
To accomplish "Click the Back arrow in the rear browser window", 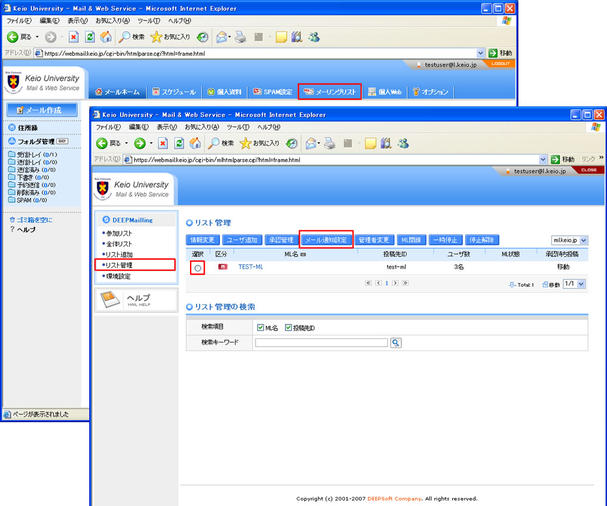I will [14, 37].
